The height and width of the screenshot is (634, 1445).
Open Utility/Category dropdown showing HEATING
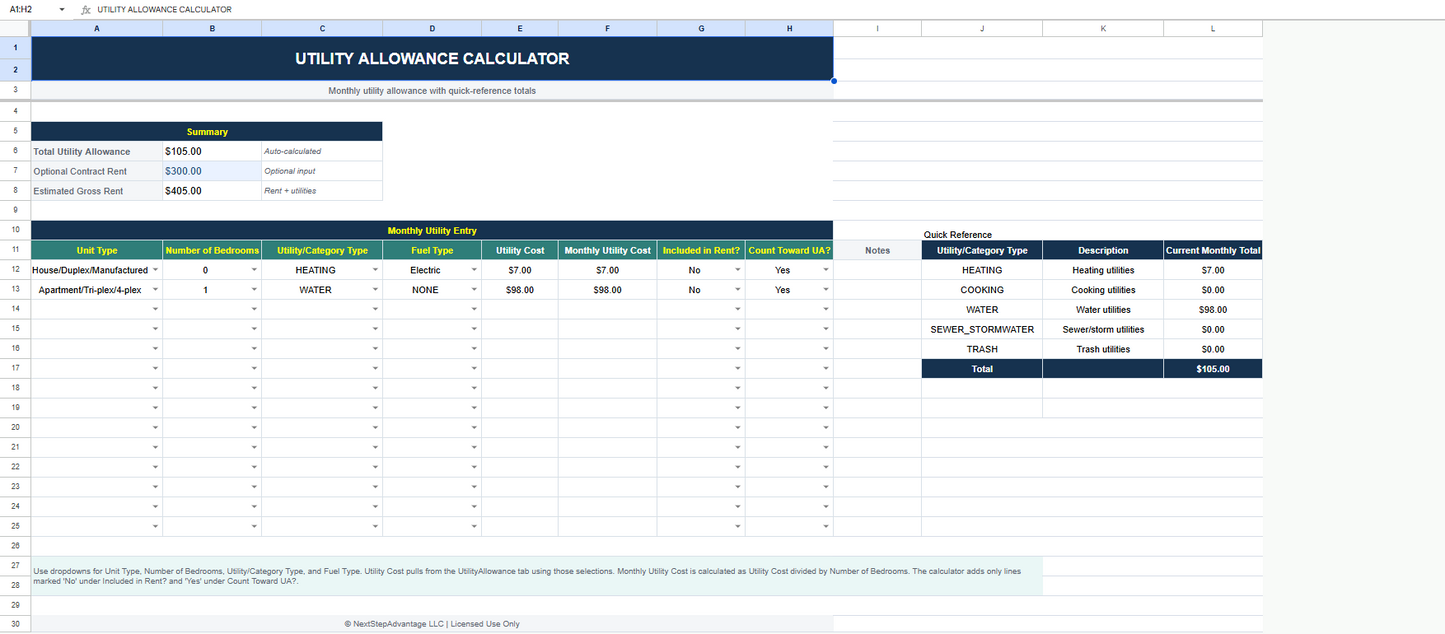[x=375, y=270]
